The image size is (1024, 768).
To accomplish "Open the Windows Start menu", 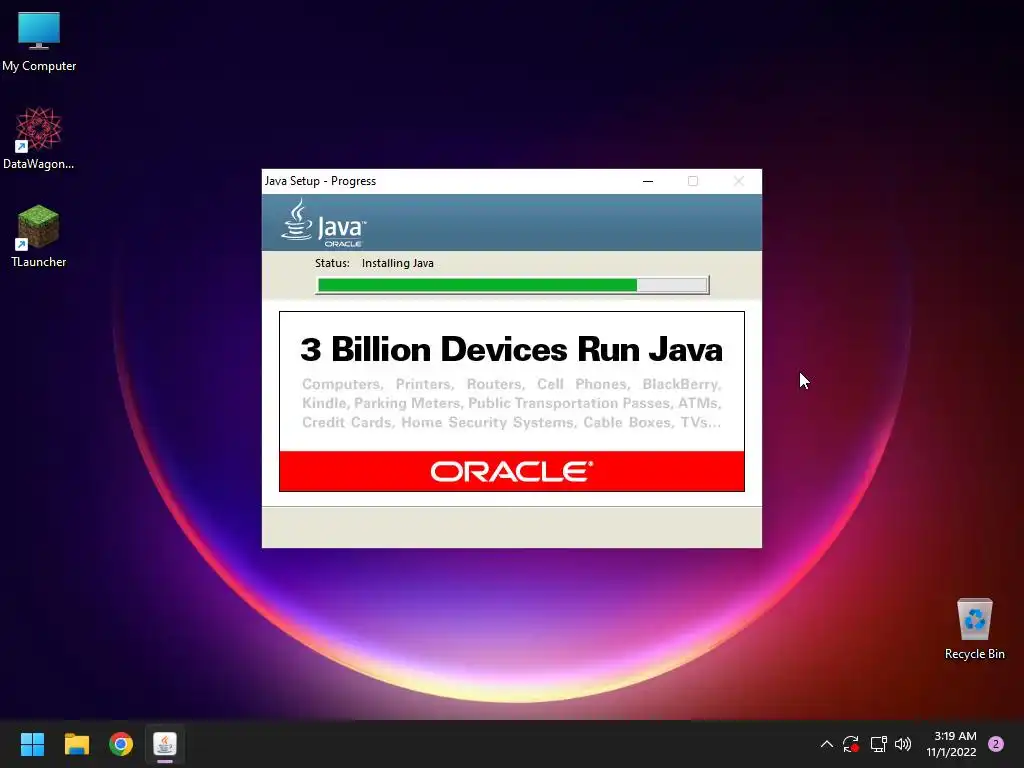I will click(32, 744).
